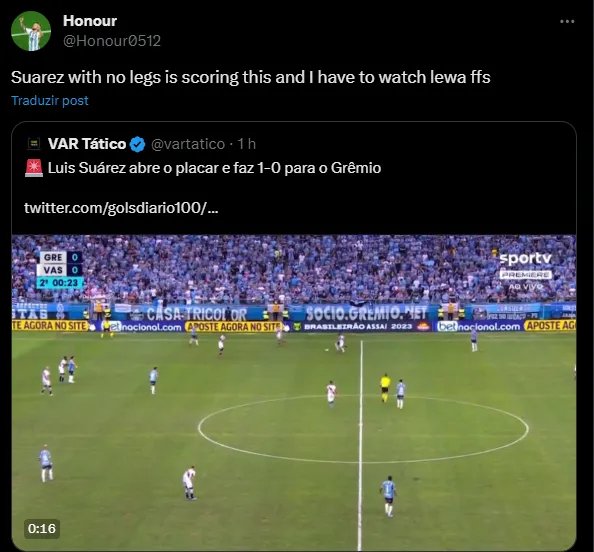This screenshot has height=552, width=594.
Task: Click the 1 h timestamp
Action: [x=246, y=144]
